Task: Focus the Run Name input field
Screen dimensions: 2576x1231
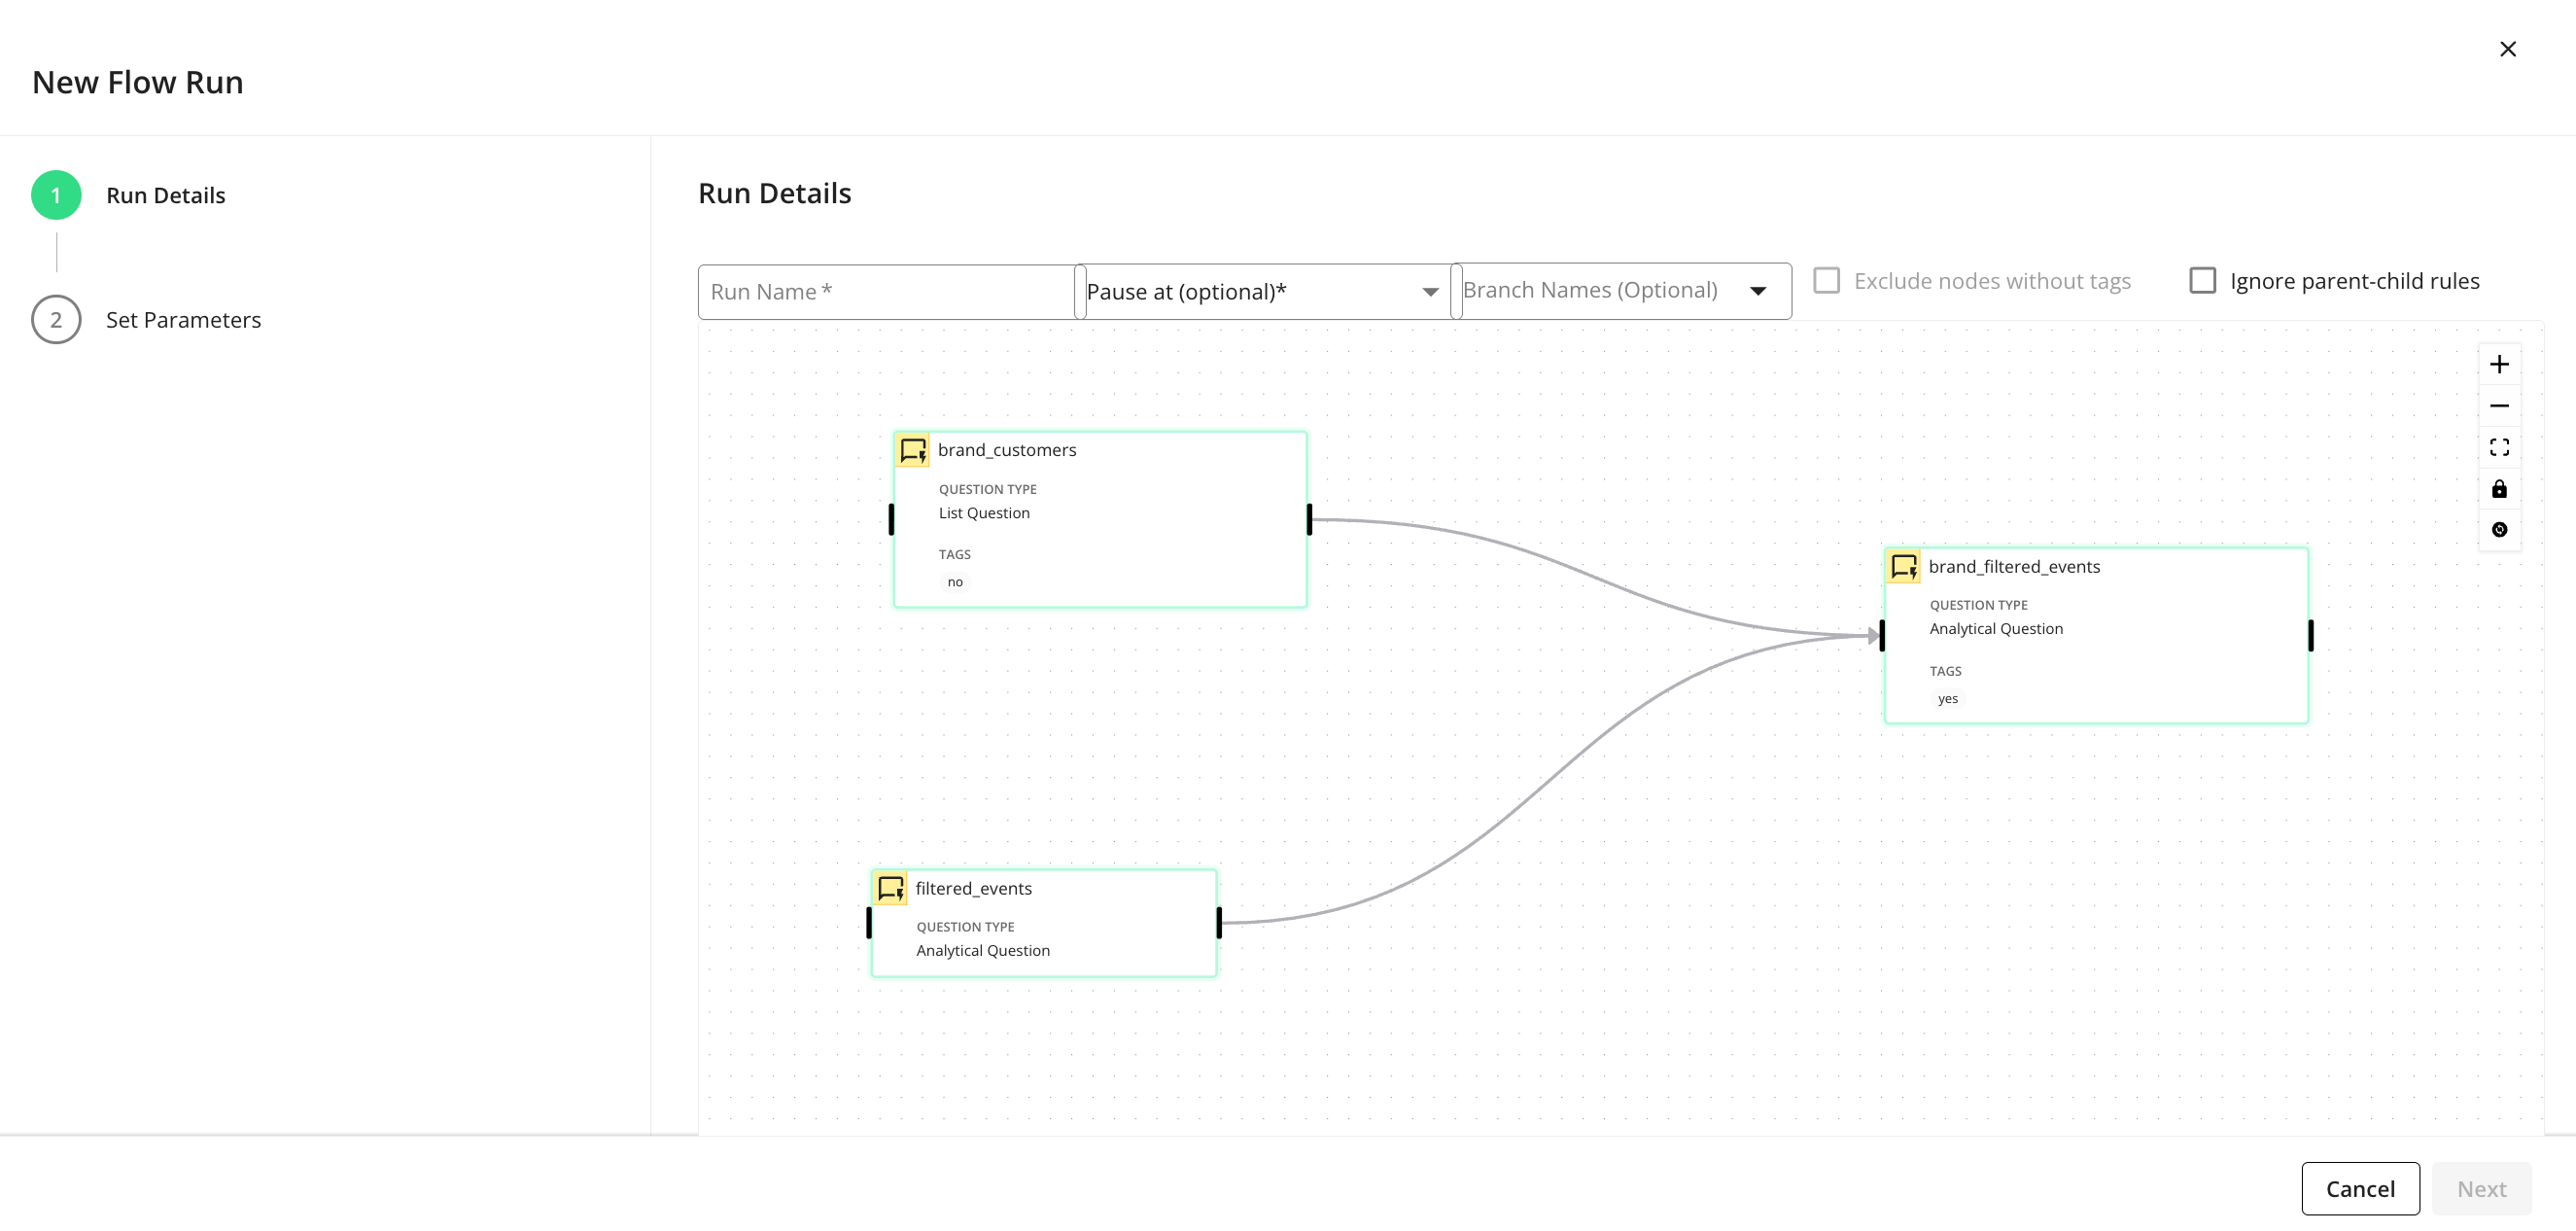Action: tap(885, 292)
